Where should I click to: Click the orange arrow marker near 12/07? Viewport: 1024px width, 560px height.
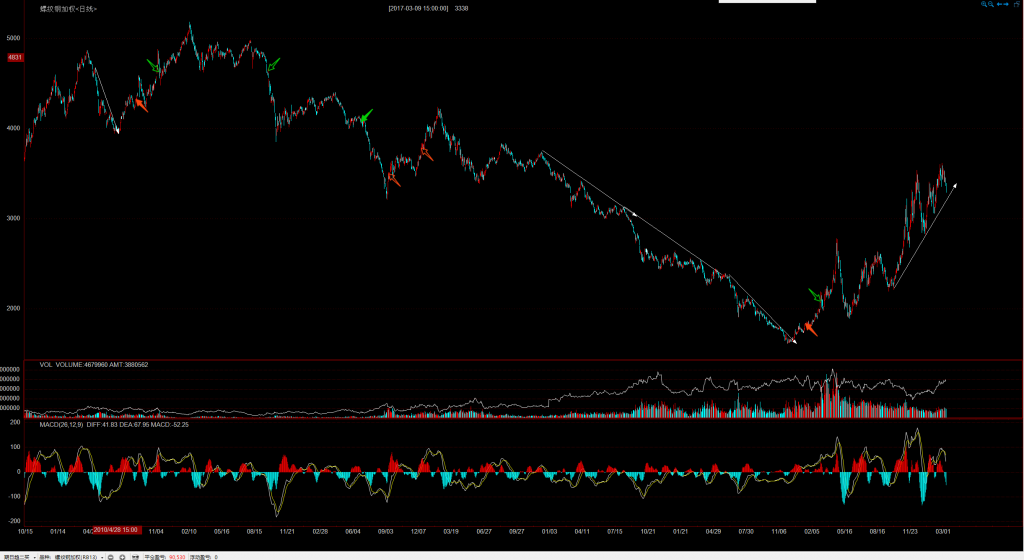pos(427,154)
